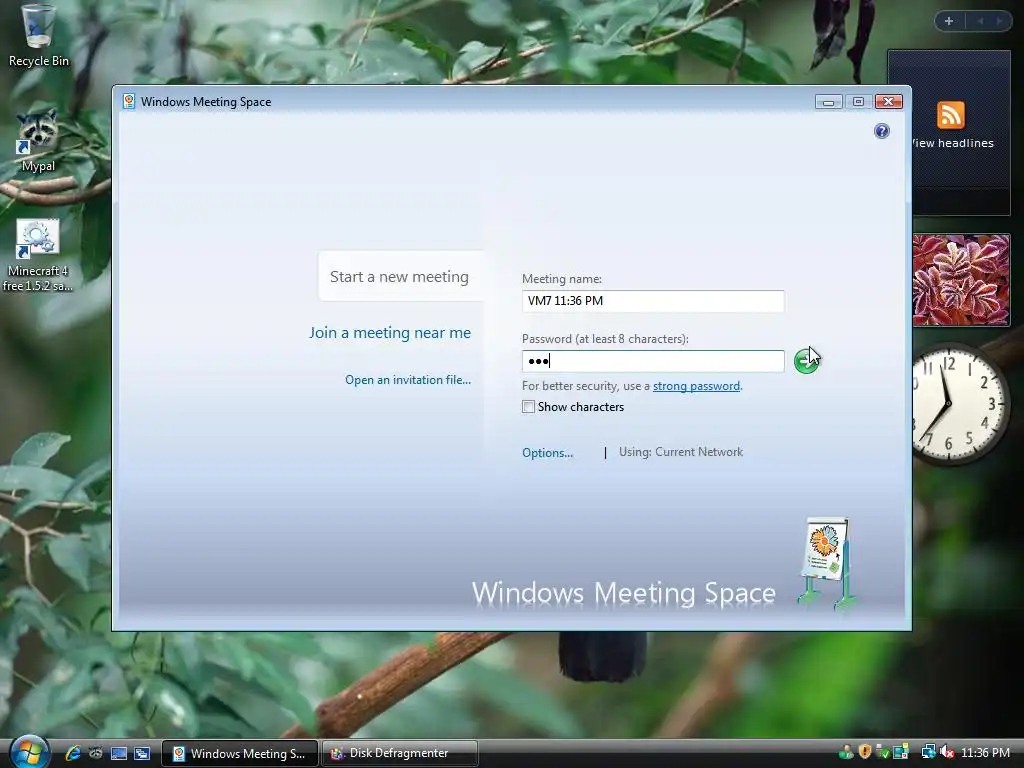The width and height of the screenshot is (1024, 768).
Task: Open the Start menu orb
Action: click(29, 751)
